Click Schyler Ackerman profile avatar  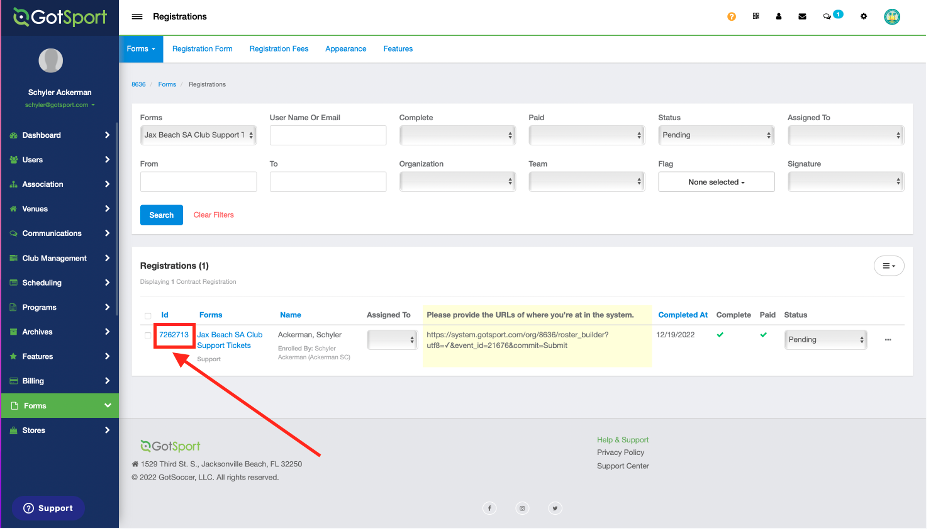51,60
